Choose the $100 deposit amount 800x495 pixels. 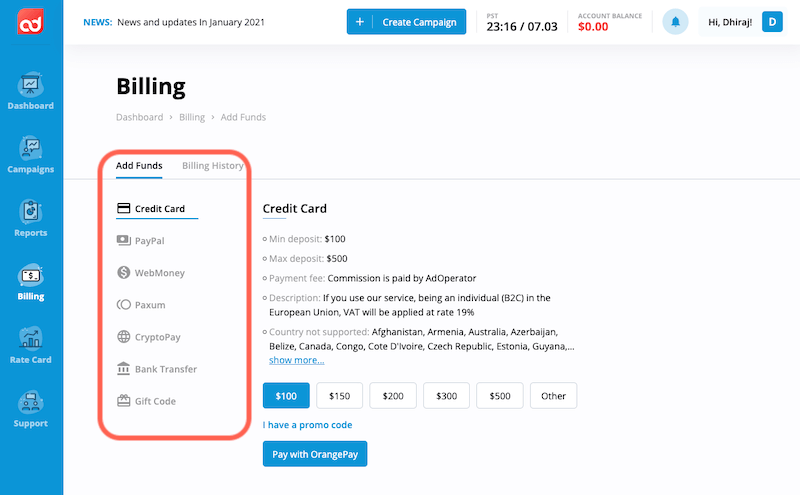(x=286, y=395)
